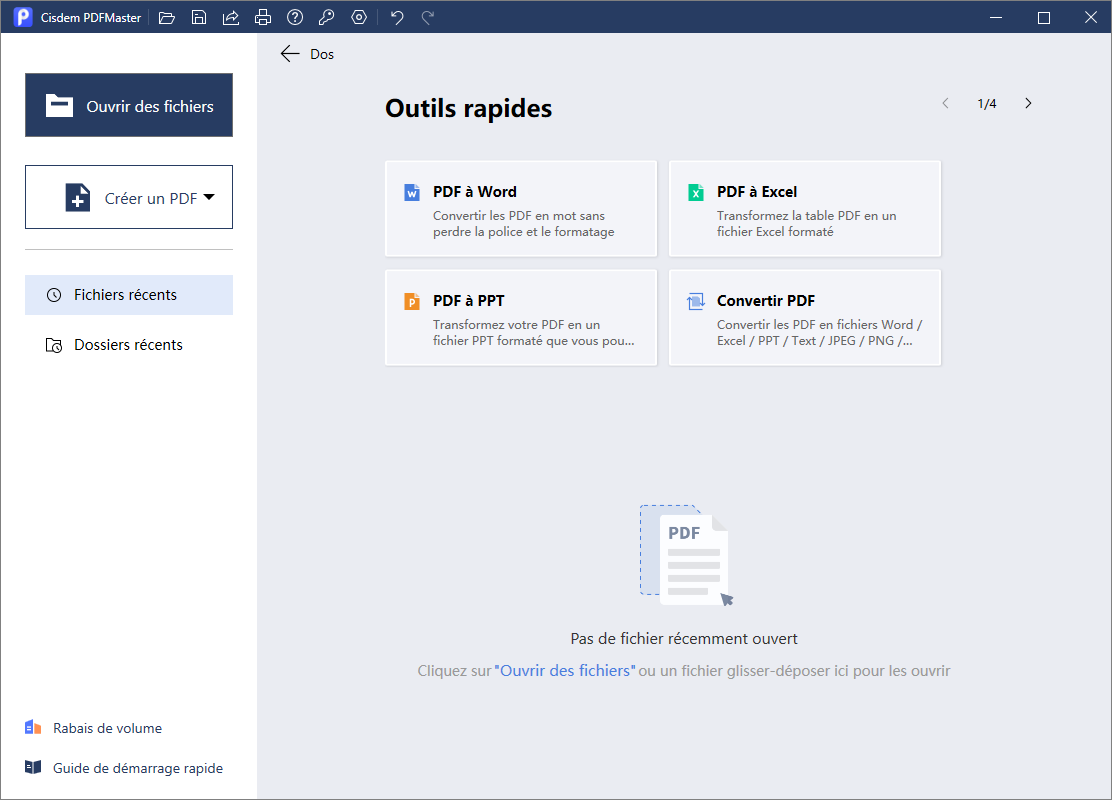The width and height of the screenshot is (1112, 800).
Task: Open the PDF à Word tool
Action: (x=520, y=209)
